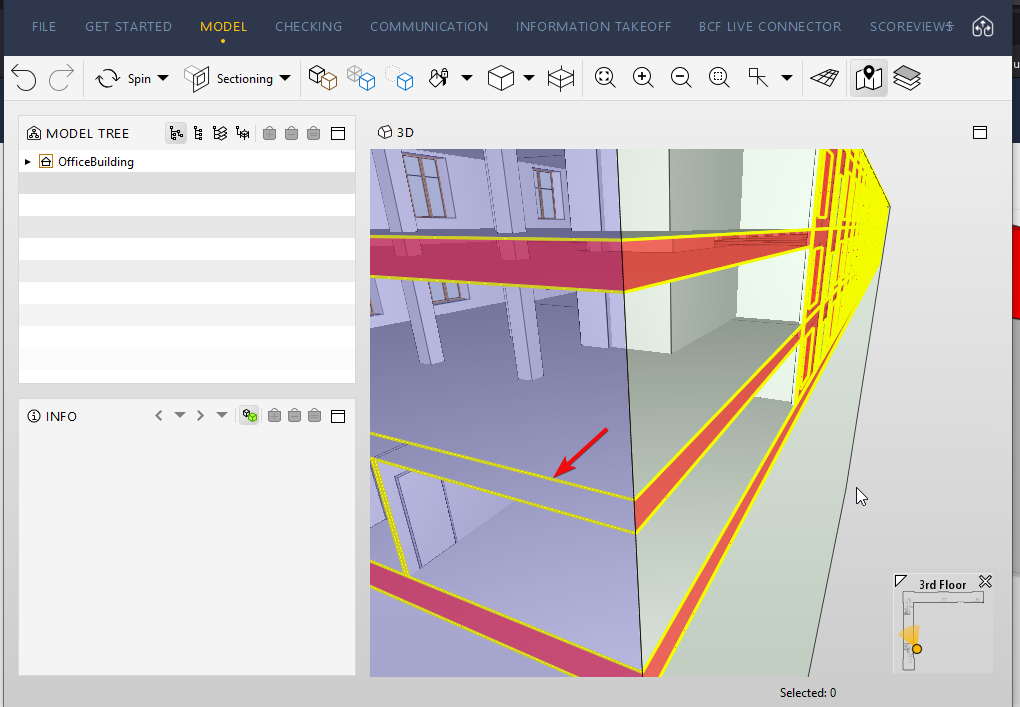
Task: Click Info panel remove from basket icon
Action: 295,415
